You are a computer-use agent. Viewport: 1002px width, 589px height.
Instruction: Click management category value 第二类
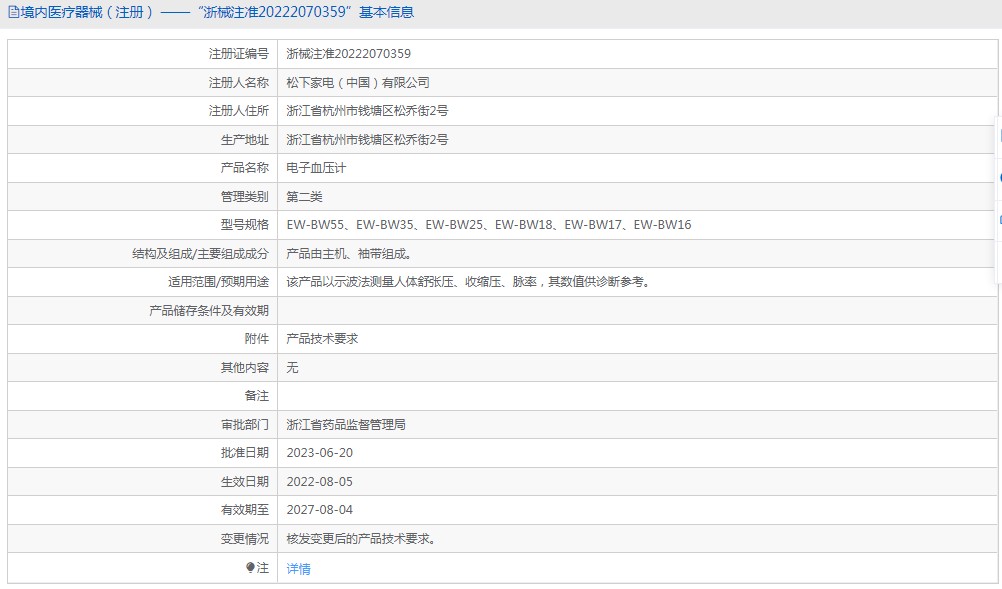click(x=304, y=197)
